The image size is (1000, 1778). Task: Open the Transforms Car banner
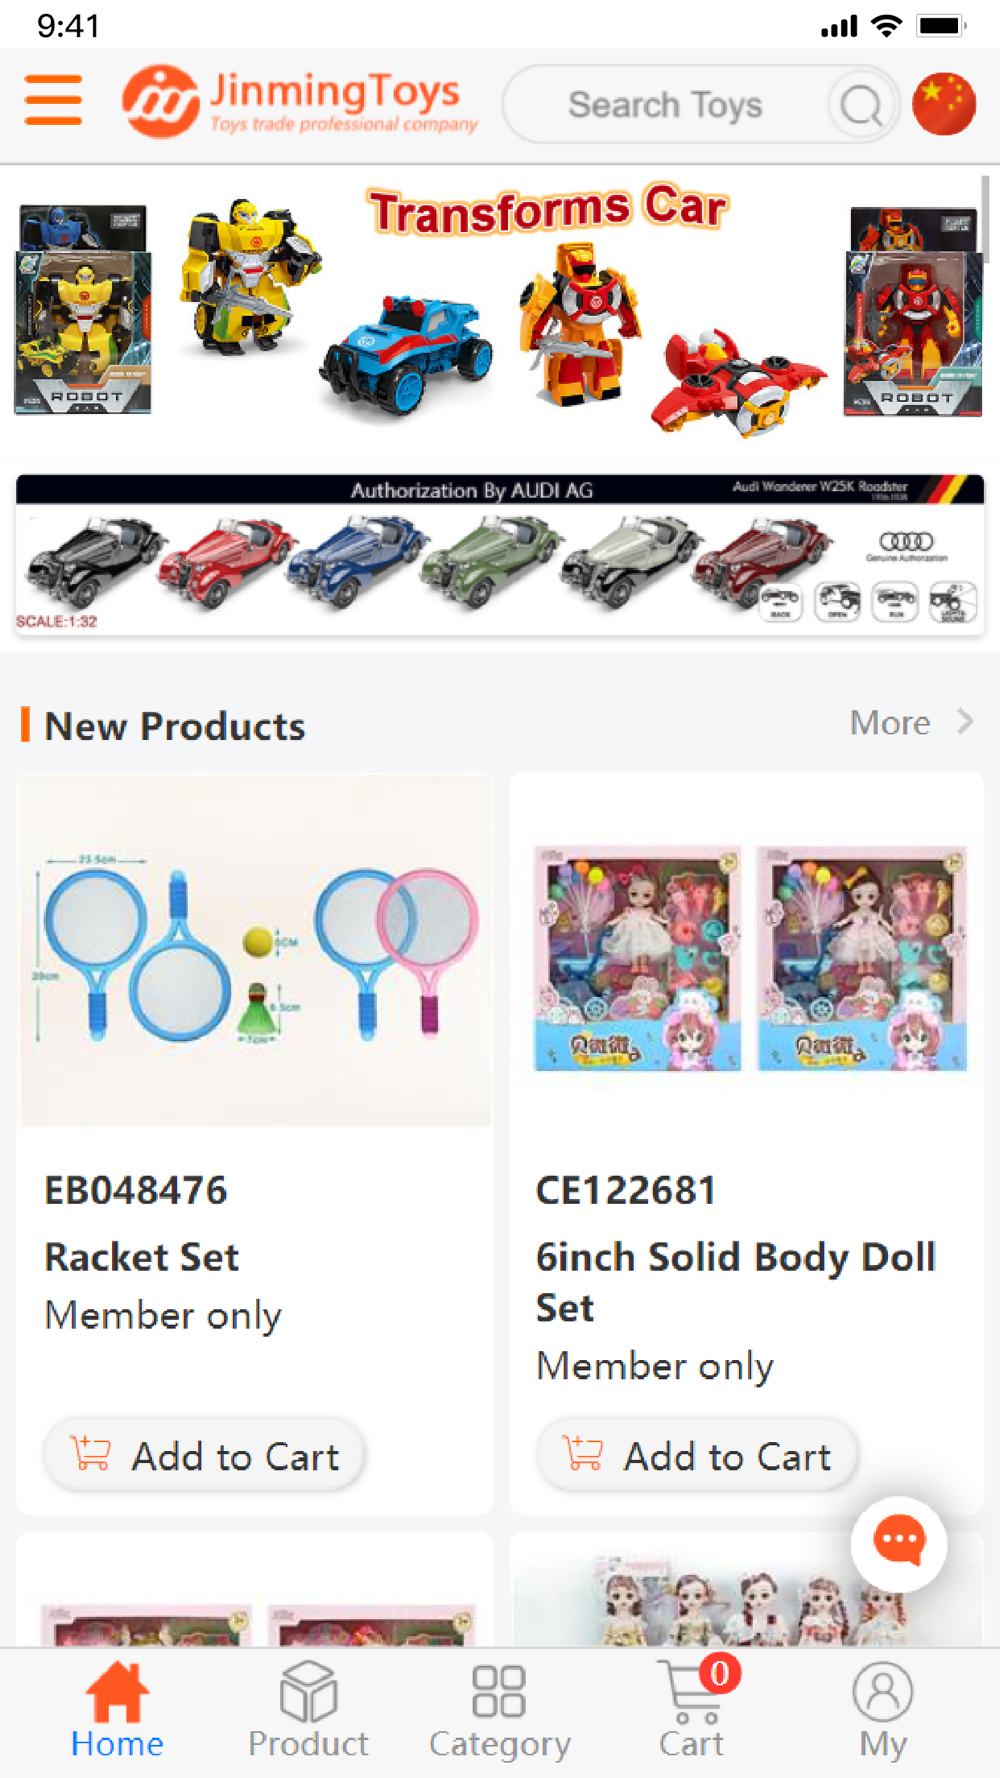tap(499, 310)
